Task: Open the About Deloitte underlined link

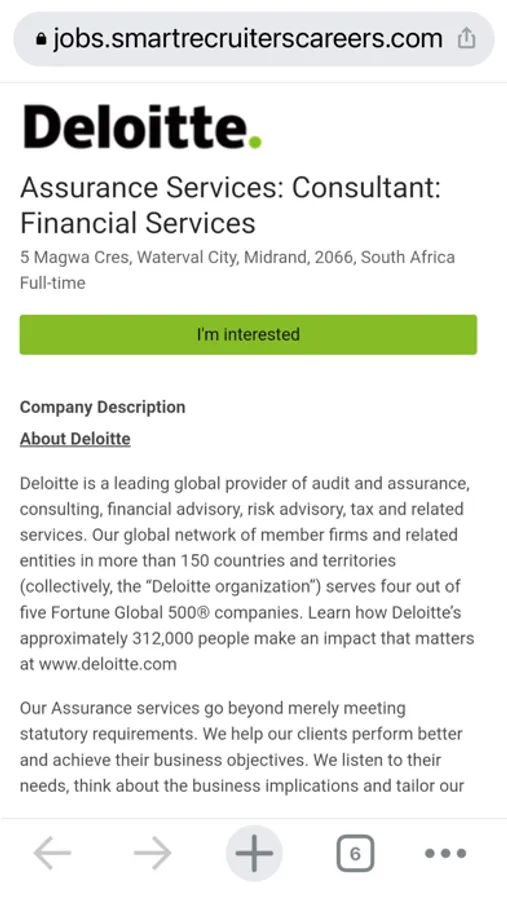Action: 75,439
